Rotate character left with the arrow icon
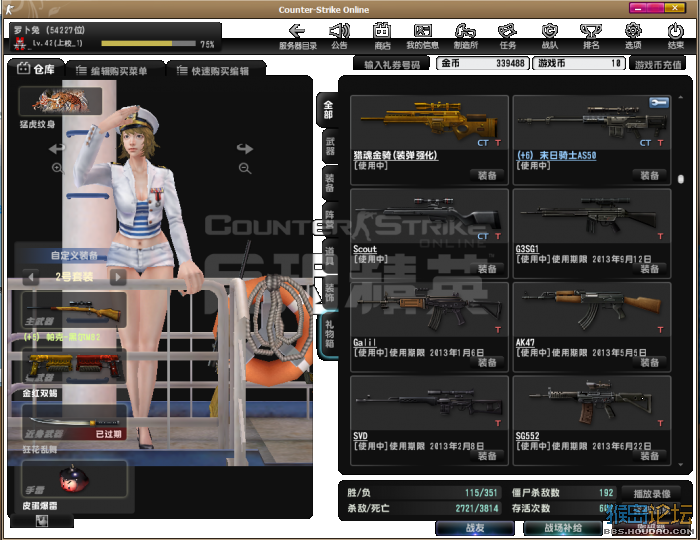Screen dimensions: 700x540 click(x=57, y=148)
